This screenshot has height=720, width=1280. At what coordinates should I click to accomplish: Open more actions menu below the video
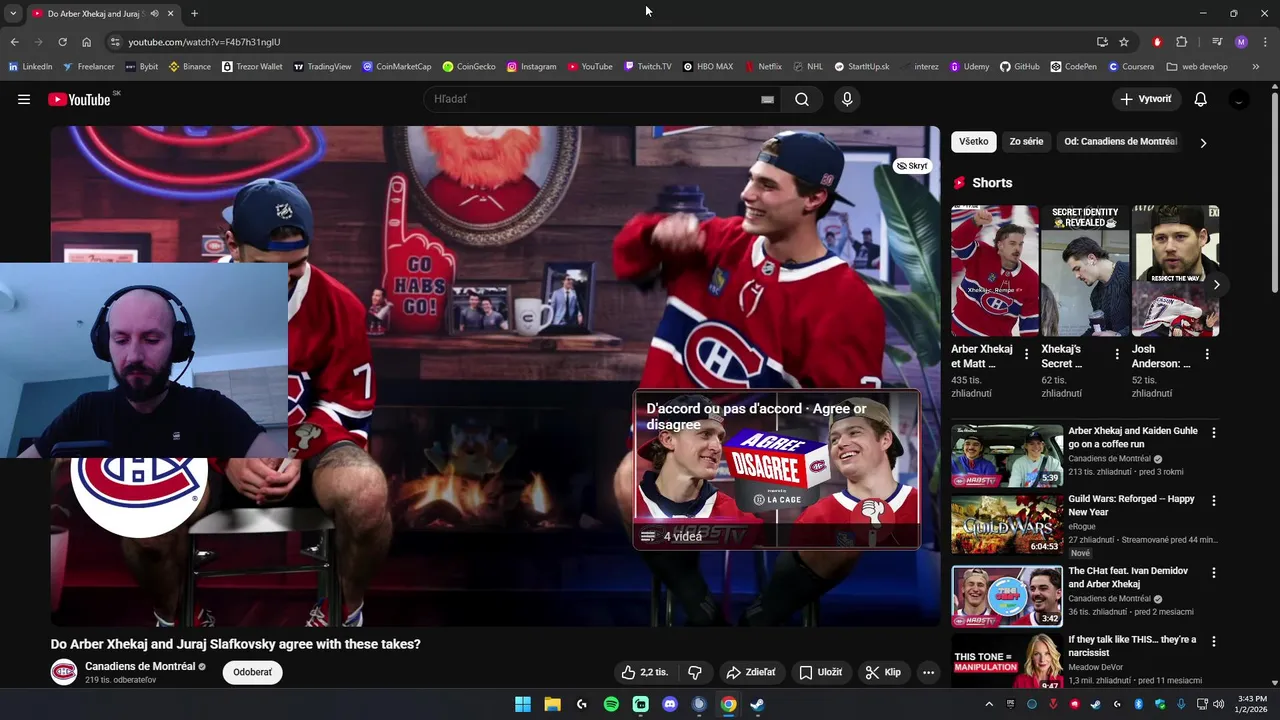pos(928,672)
